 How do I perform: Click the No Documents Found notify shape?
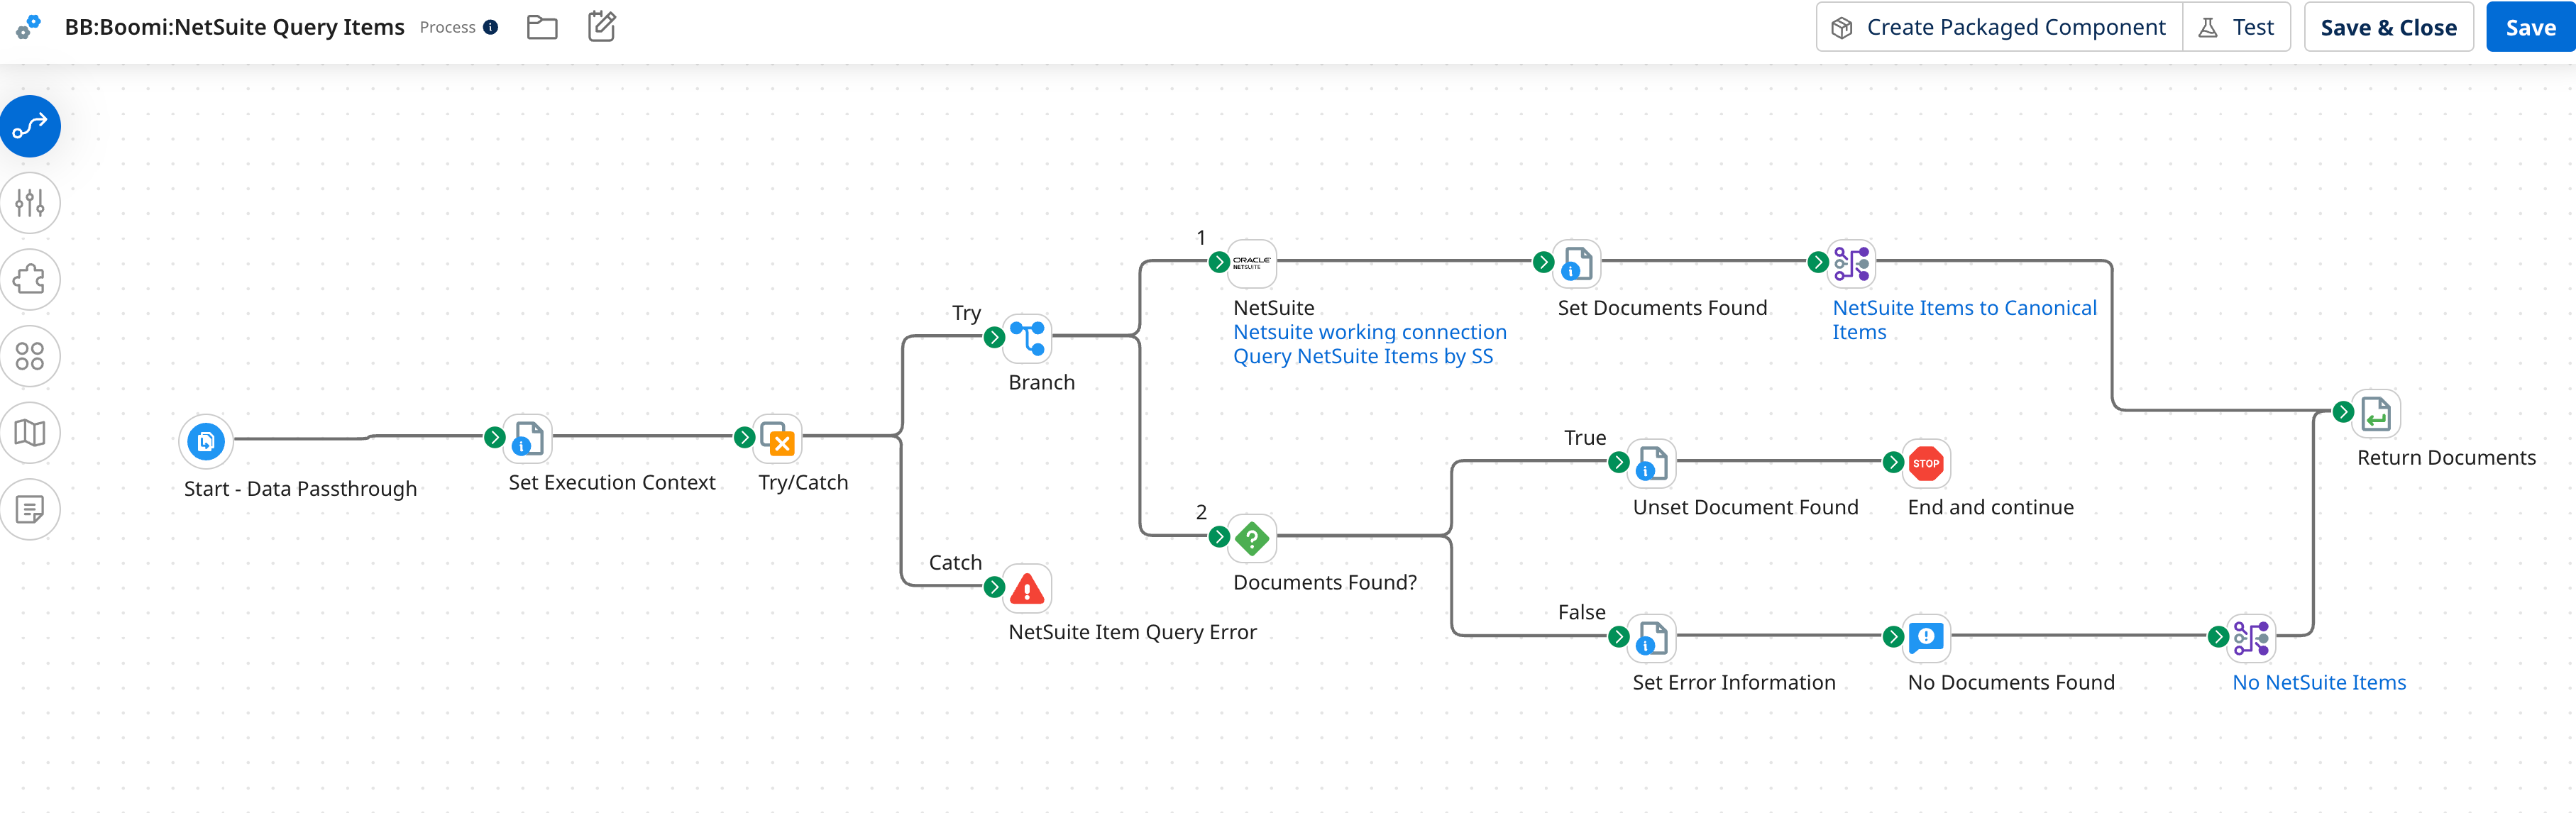pyautogui.click(x=1925, y=637)
